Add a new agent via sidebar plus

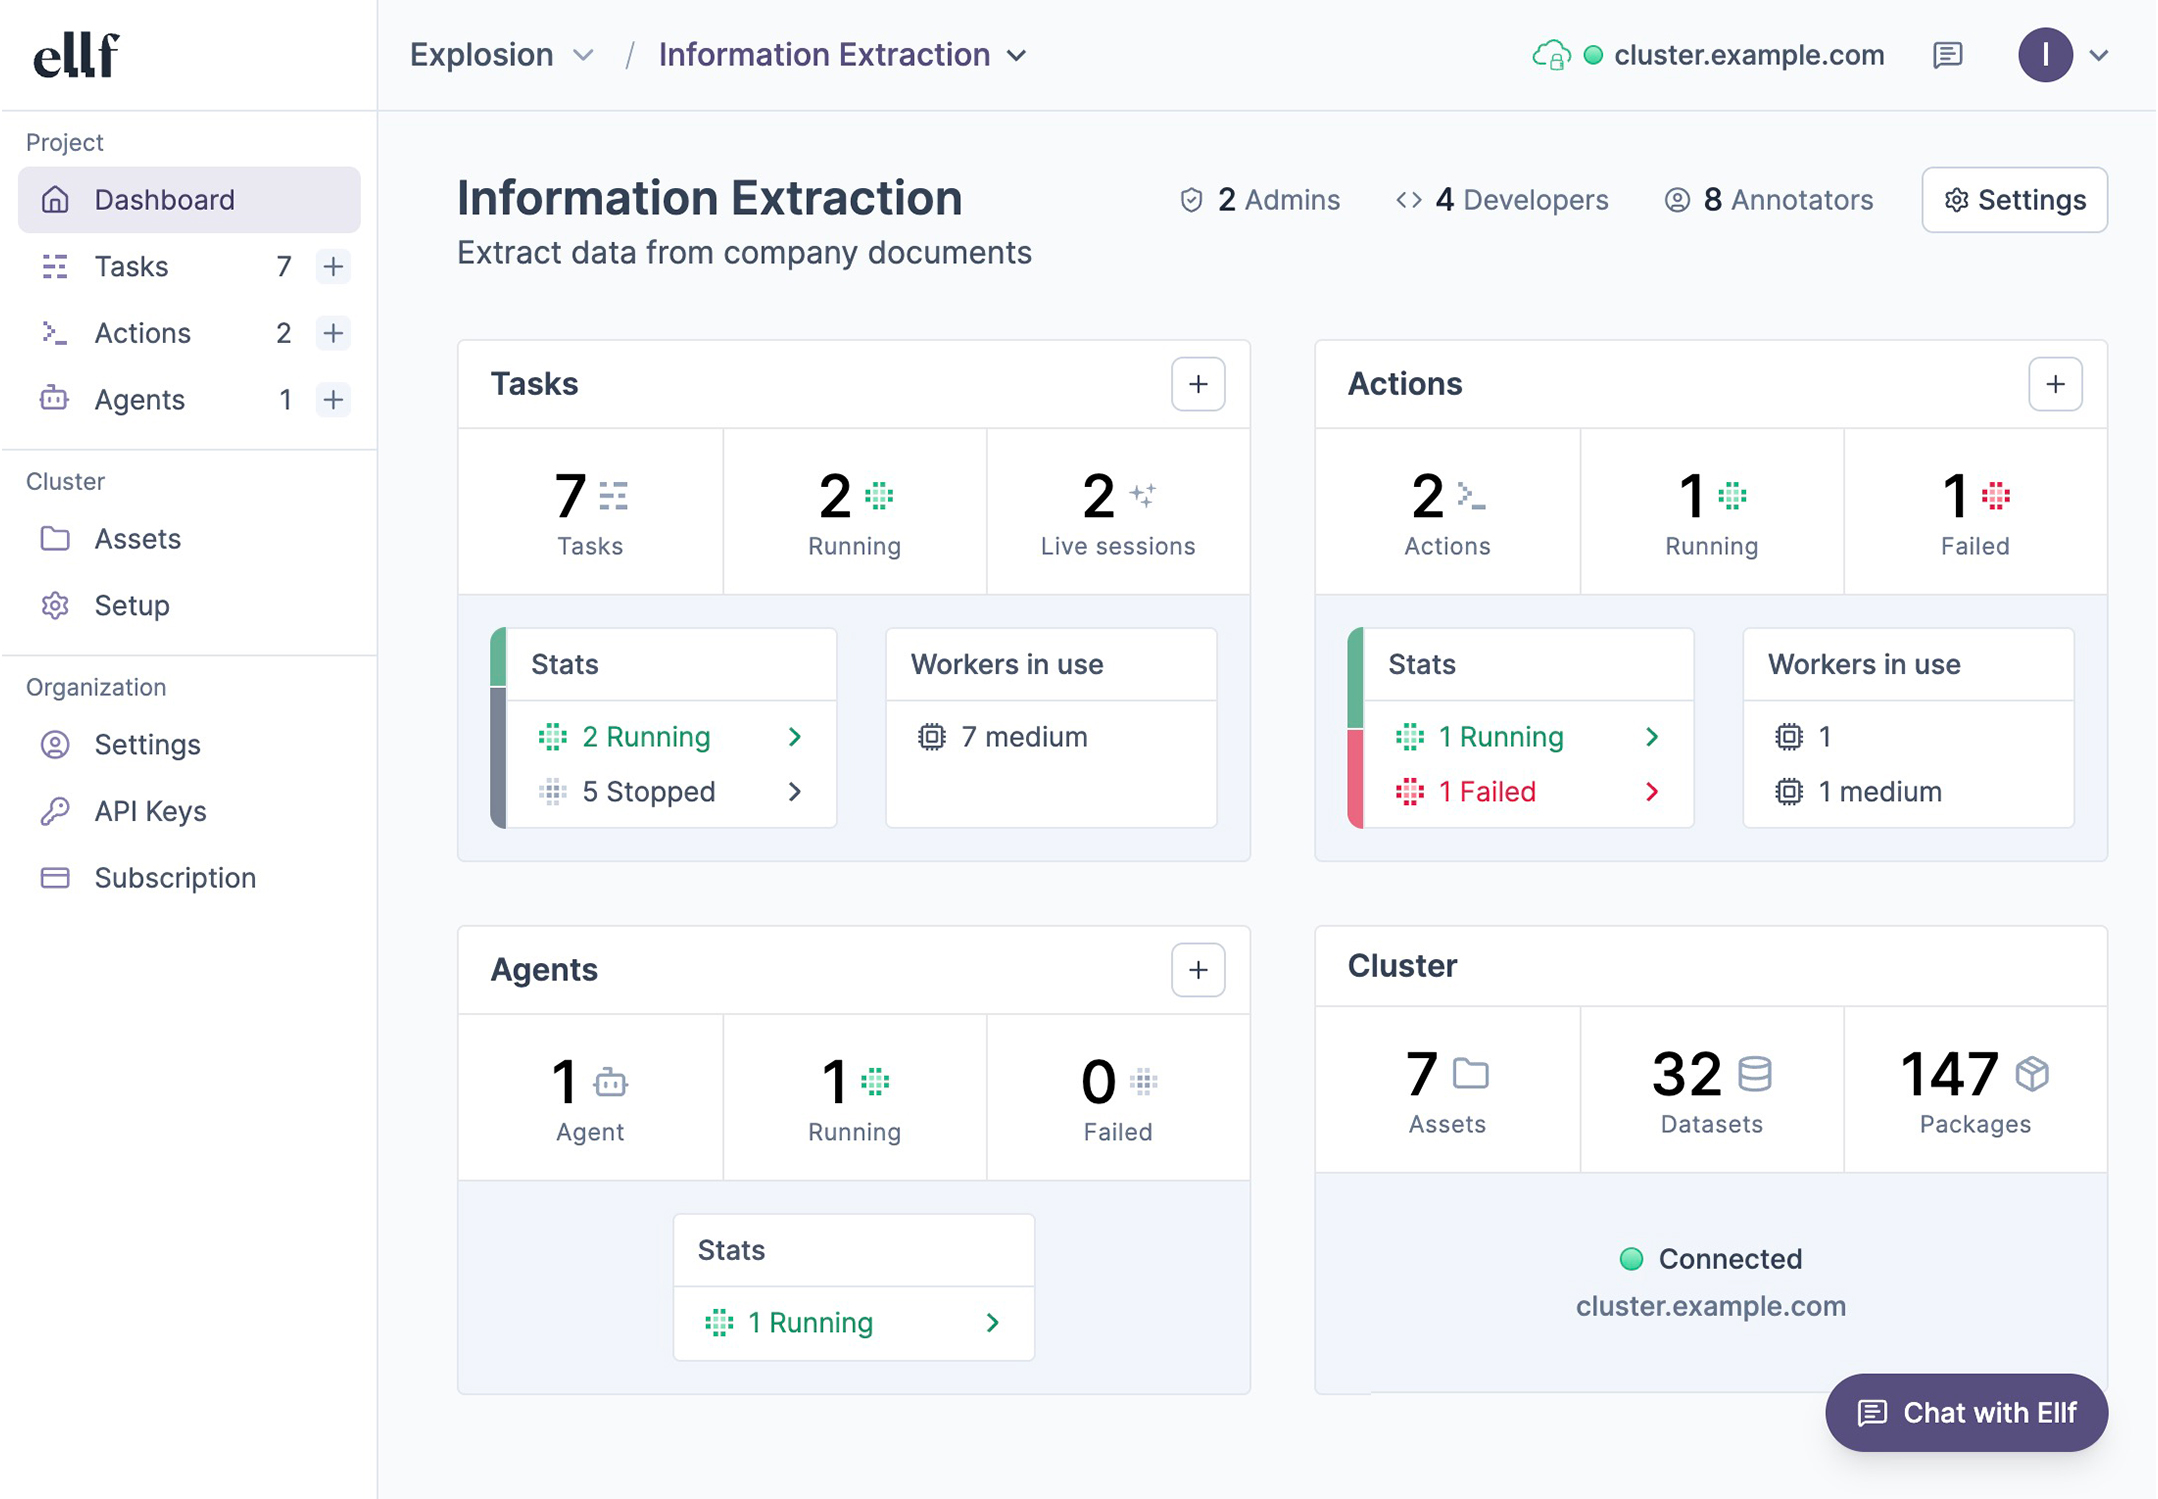[333, 400]
